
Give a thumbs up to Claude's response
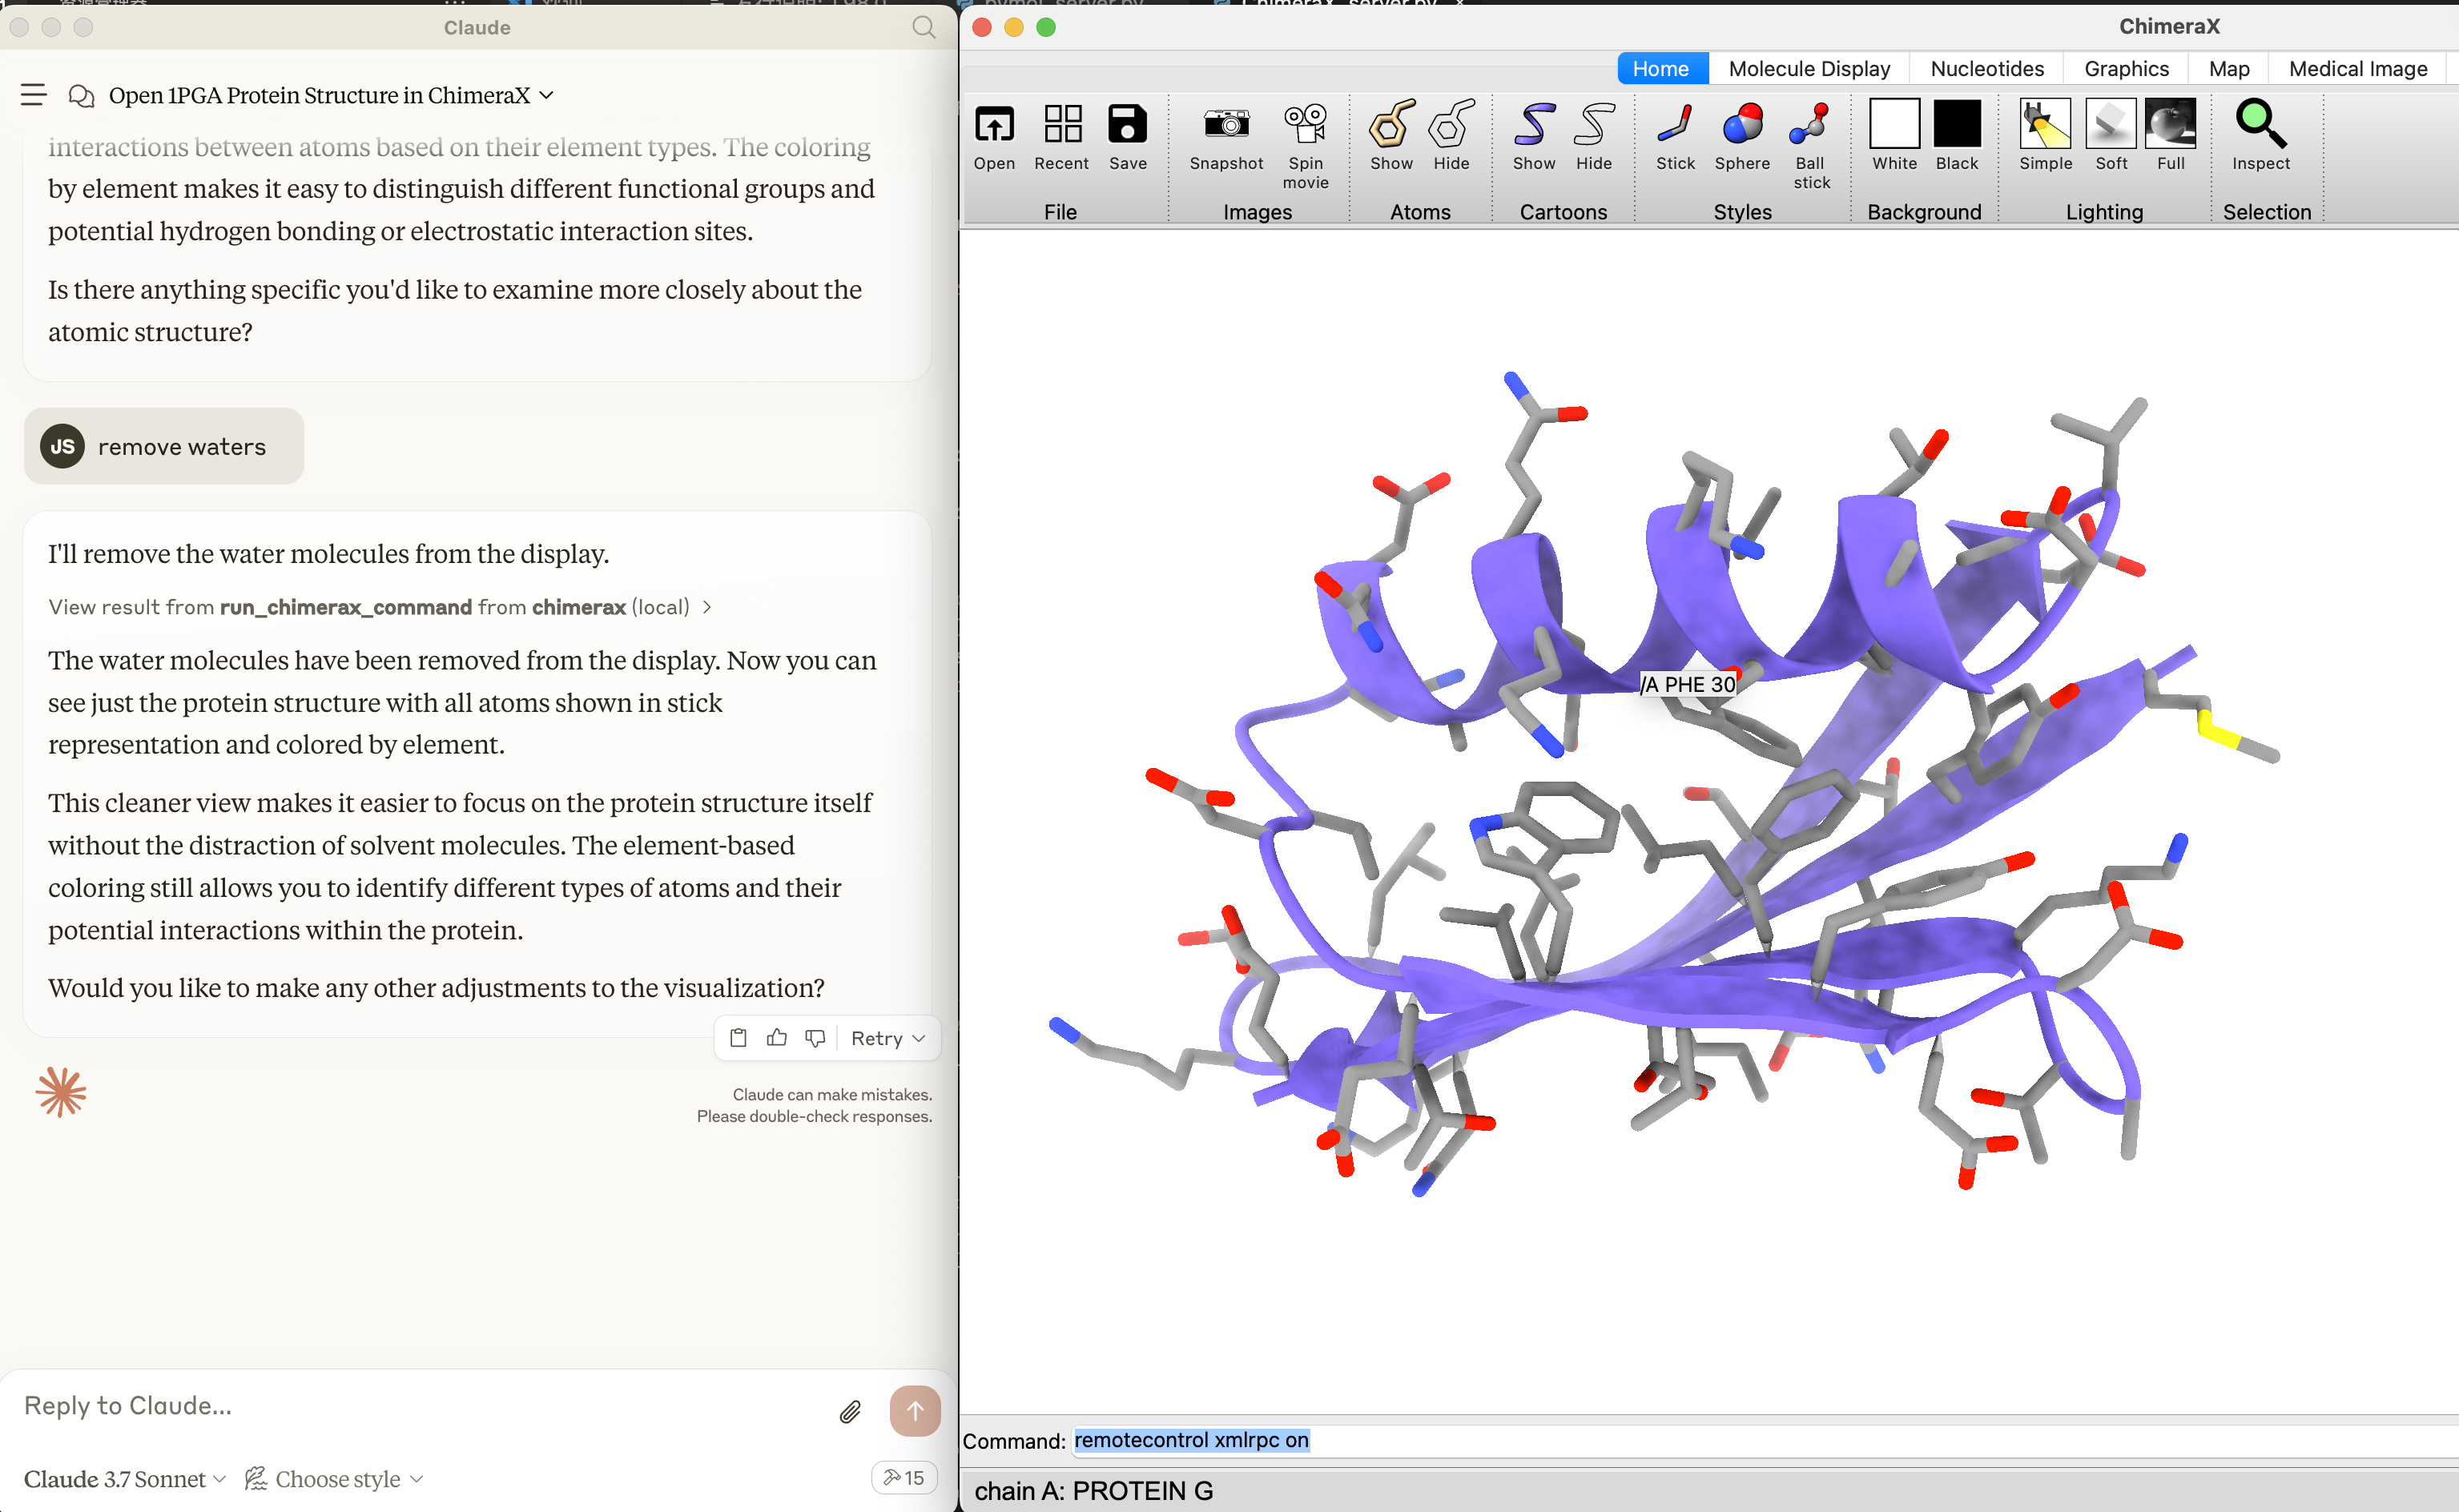777,1038
